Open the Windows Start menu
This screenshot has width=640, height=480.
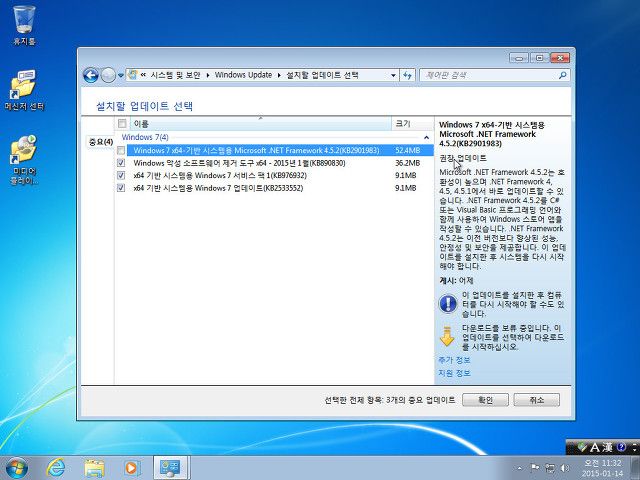click(x=16, y=468)
